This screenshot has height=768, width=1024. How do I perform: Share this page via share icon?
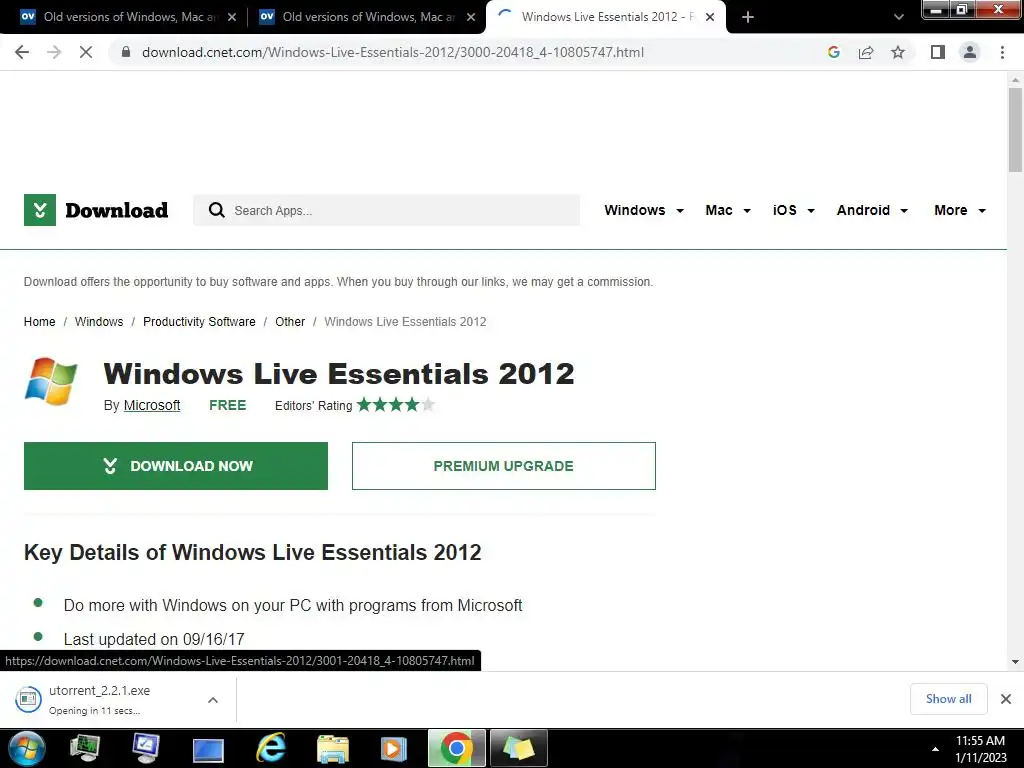(x=866, y=52)
